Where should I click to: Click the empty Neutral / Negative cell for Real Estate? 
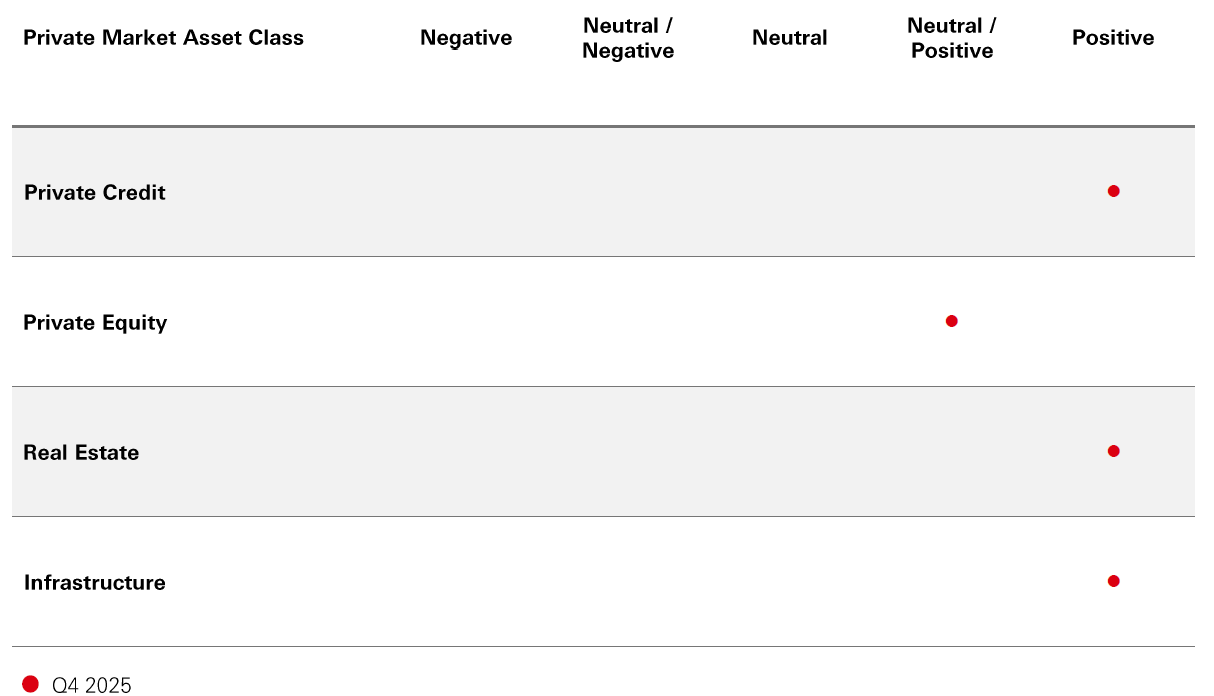(628, 451)
